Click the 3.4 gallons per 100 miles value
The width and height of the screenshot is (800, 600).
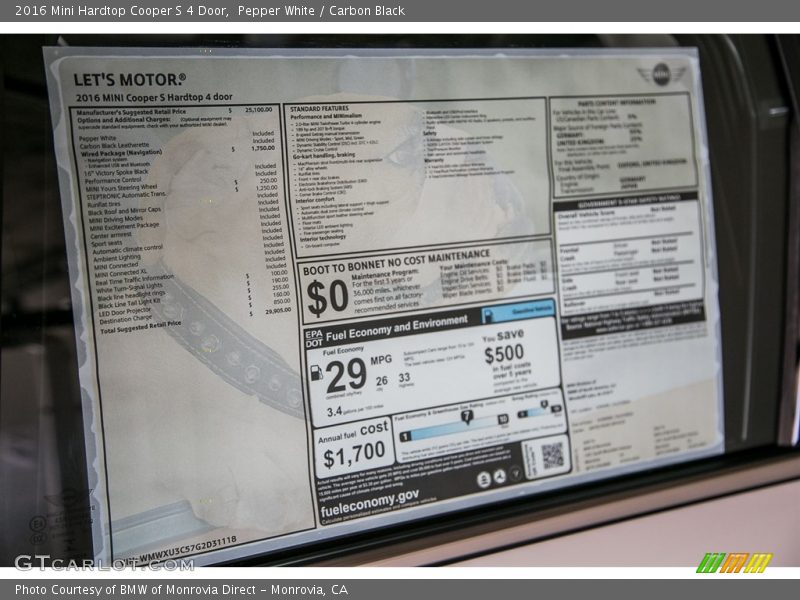tap(334, 412)
